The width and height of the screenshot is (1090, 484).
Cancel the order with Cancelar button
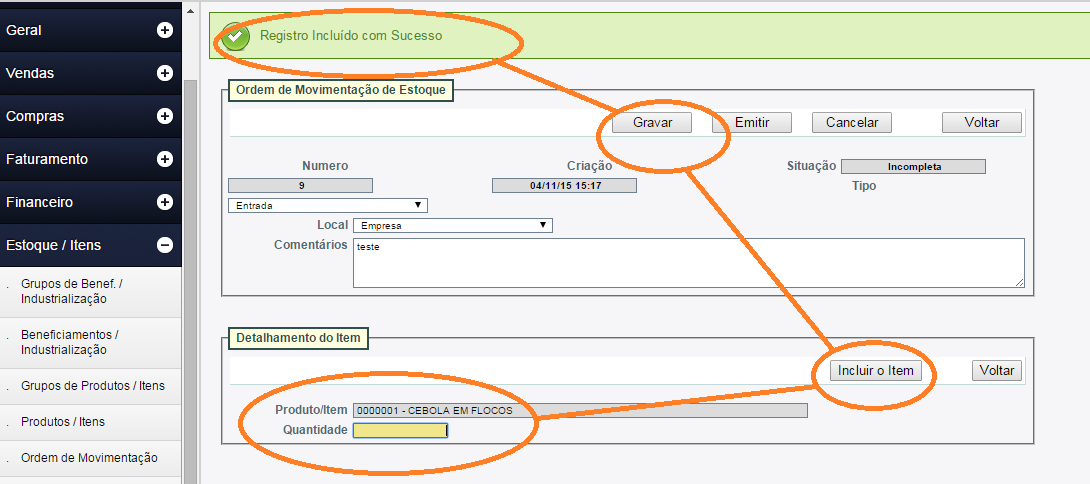[851, 122]
